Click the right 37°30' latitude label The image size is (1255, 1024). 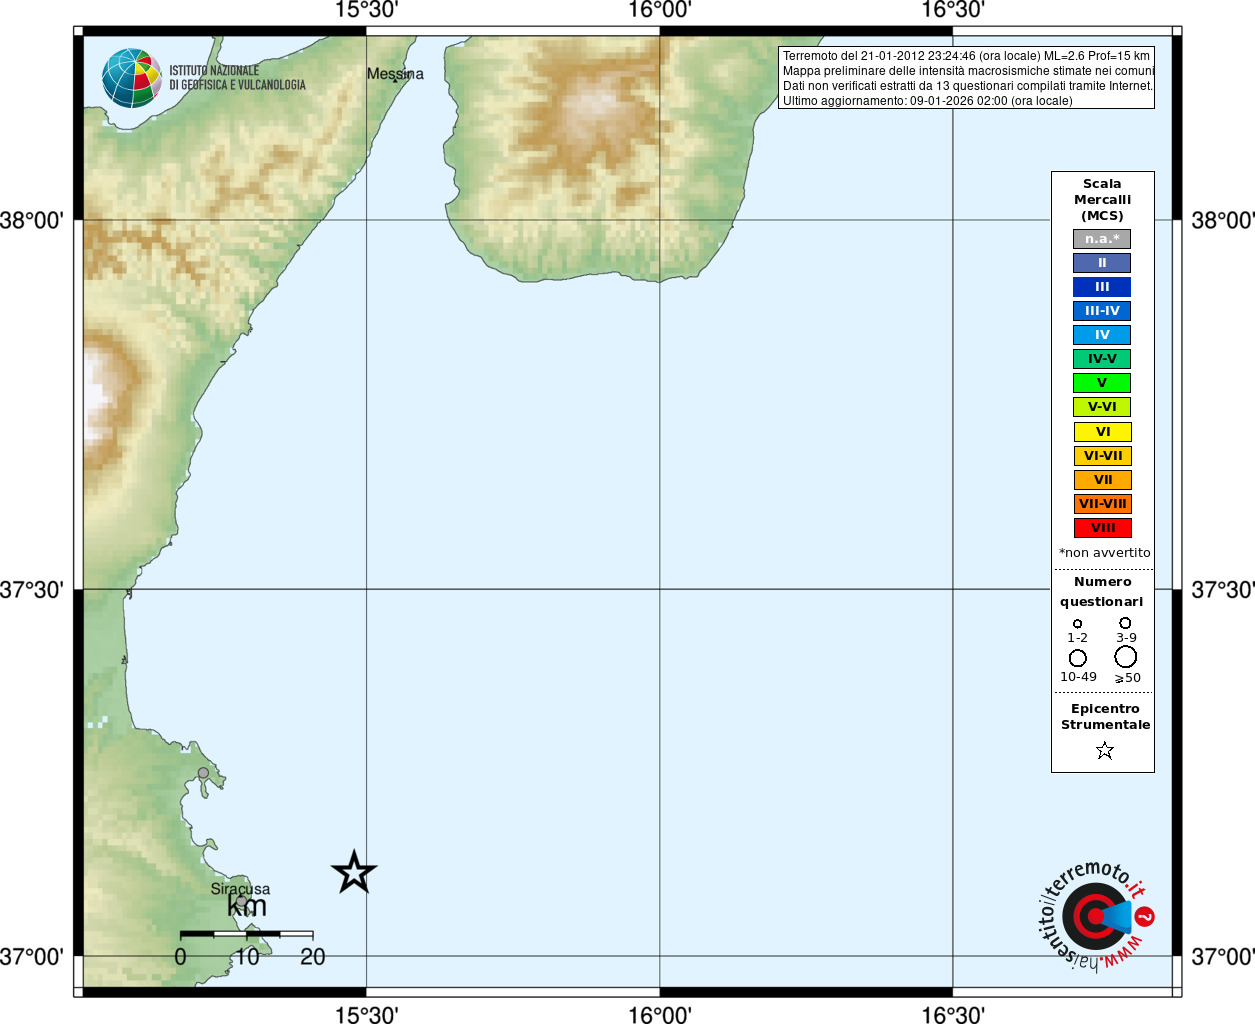pos(1223,589)
